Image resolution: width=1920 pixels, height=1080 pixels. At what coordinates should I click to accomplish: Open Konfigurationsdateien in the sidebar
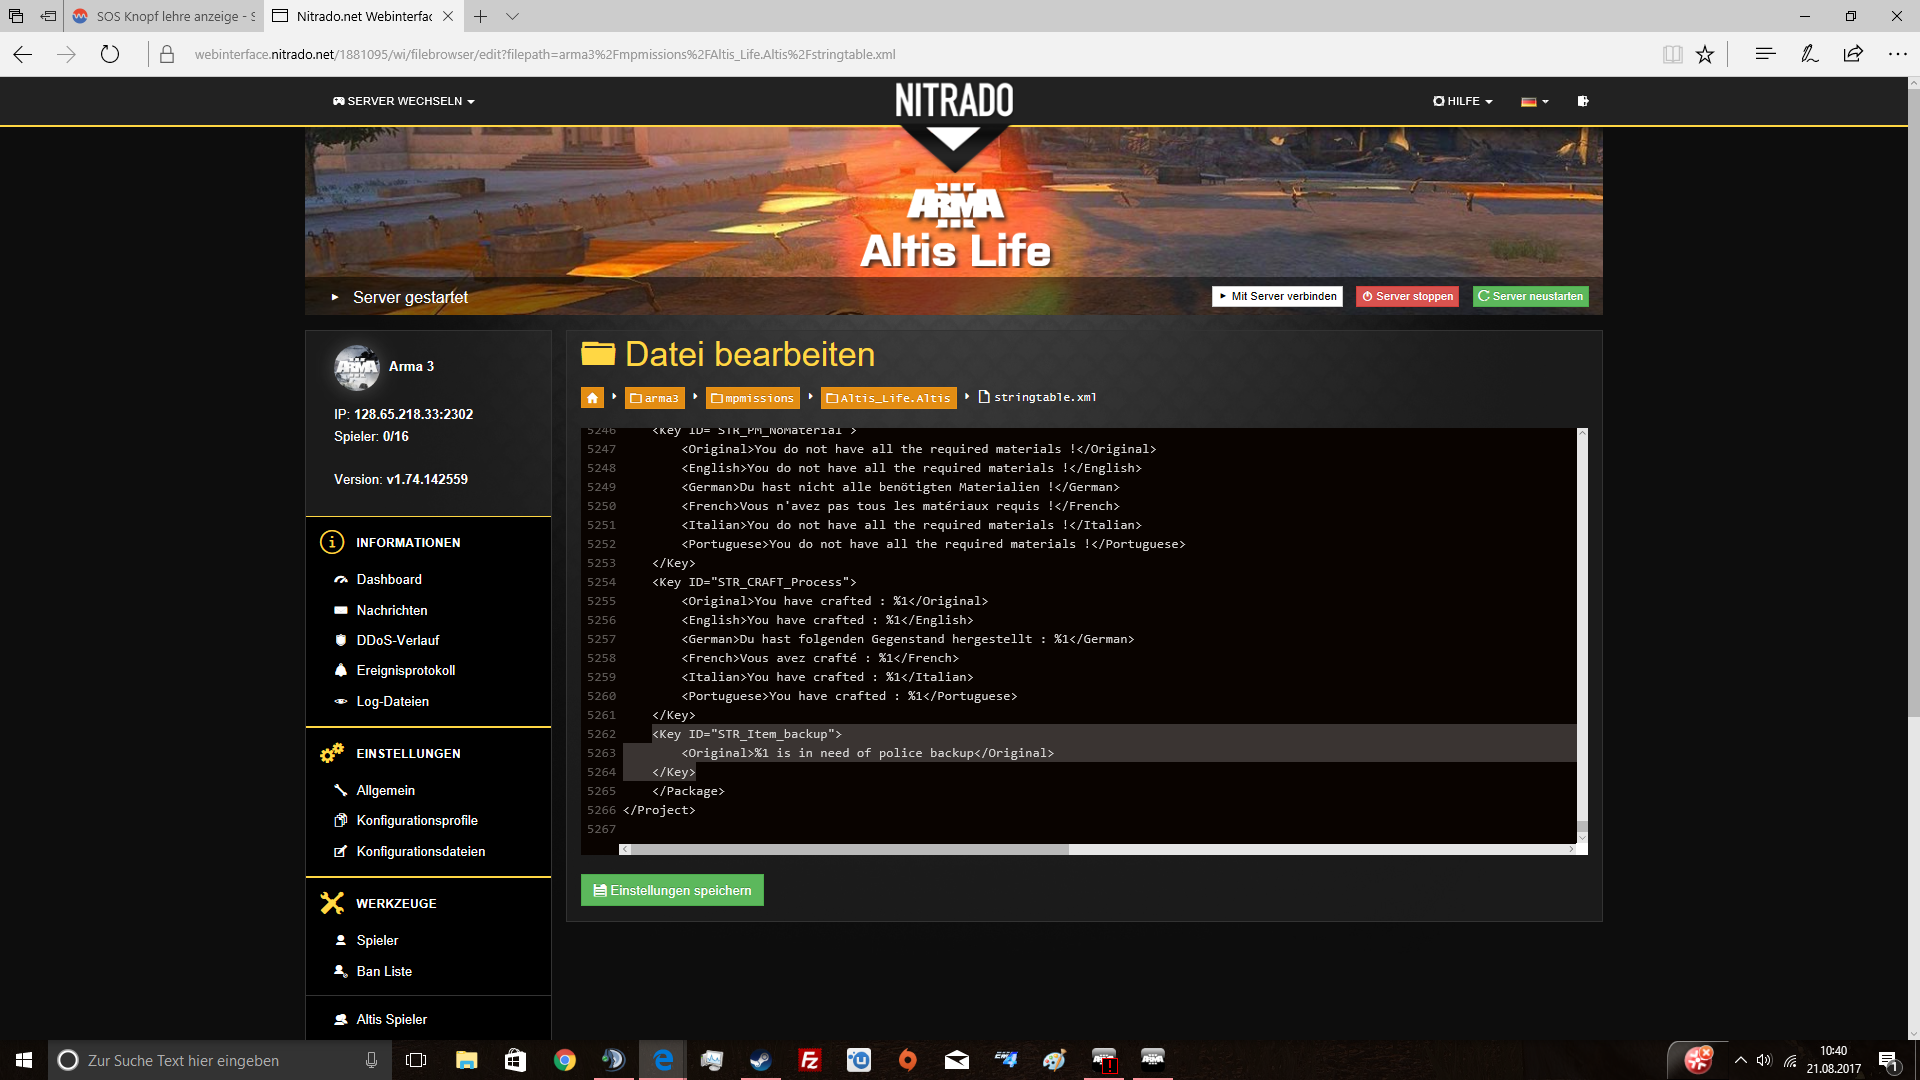(x=421, y=851)
